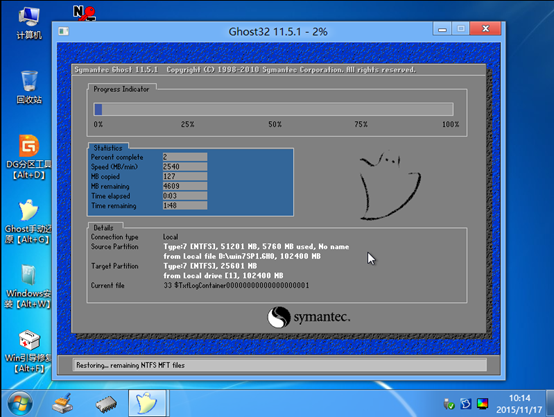This screenshot has width=554, height=417.
Task: Click the Connection type value Local
Action: coord(171,237)
